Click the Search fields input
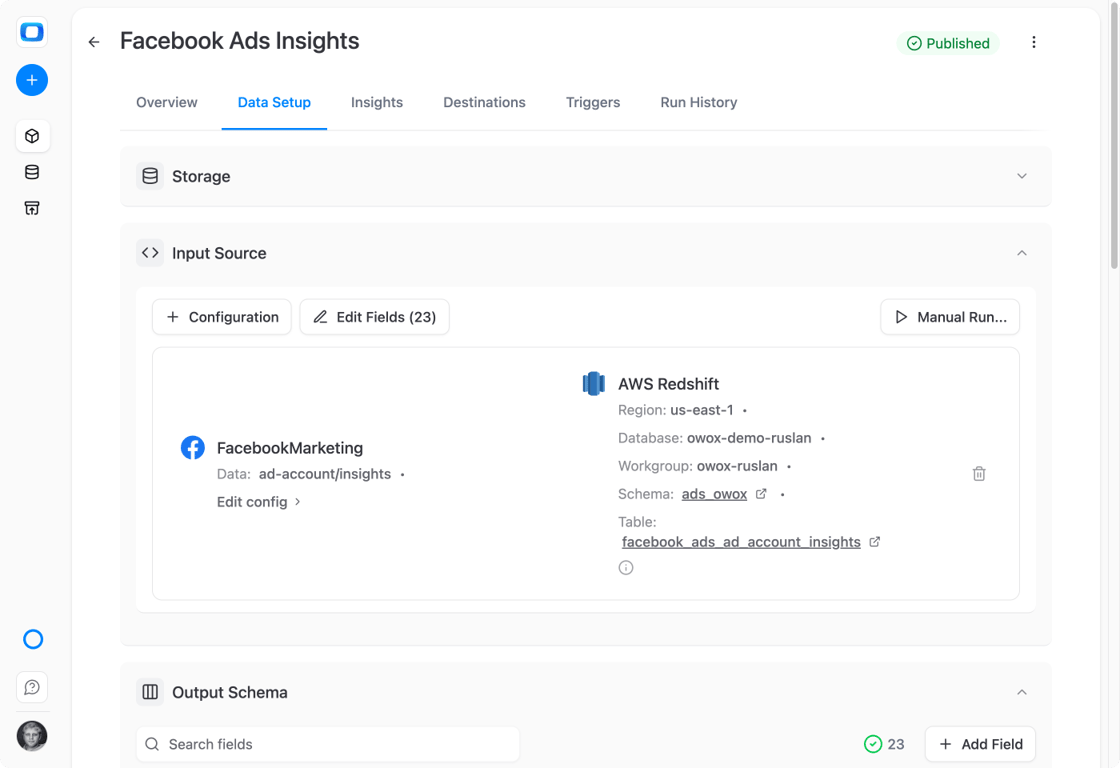 click(327, 744)
